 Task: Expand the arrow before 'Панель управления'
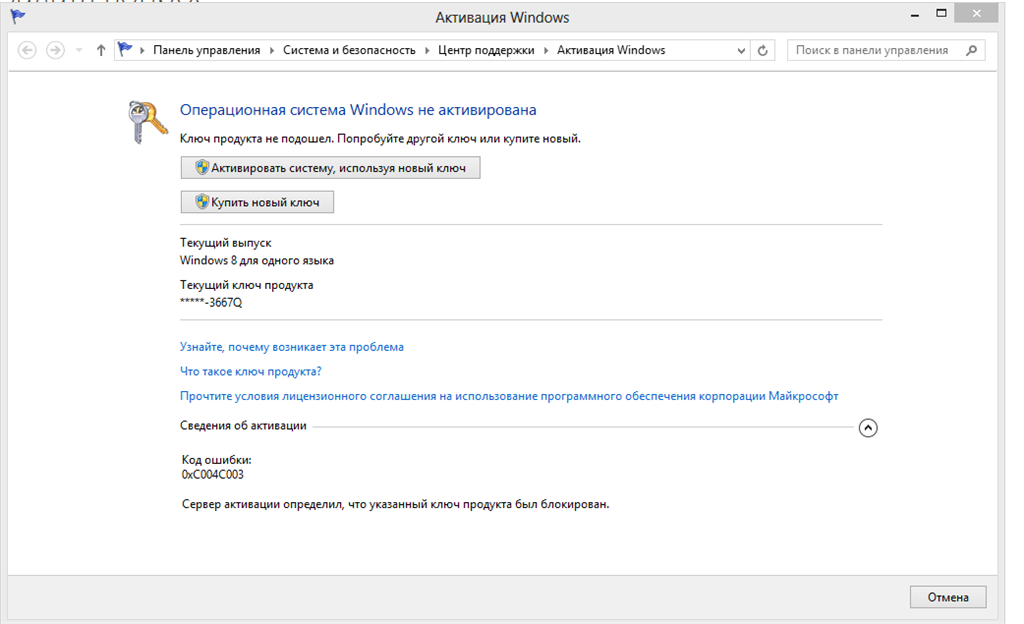(142, 50)
